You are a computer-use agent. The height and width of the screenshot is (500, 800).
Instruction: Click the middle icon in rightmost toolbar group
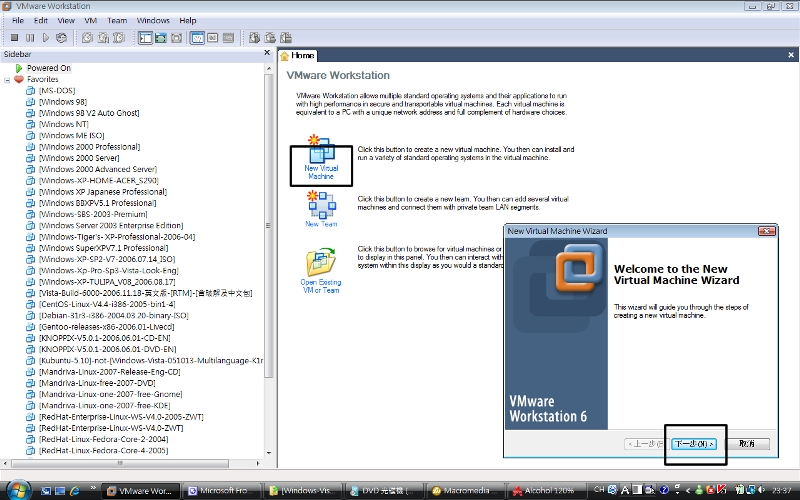click(x=270, y=38)
